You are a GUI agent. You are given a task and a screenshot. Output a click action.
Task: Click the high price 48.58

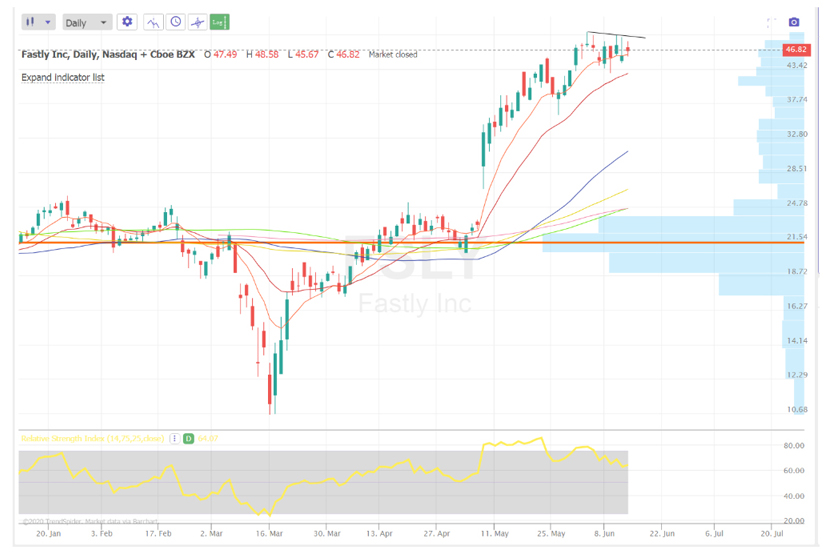[266, 54]
